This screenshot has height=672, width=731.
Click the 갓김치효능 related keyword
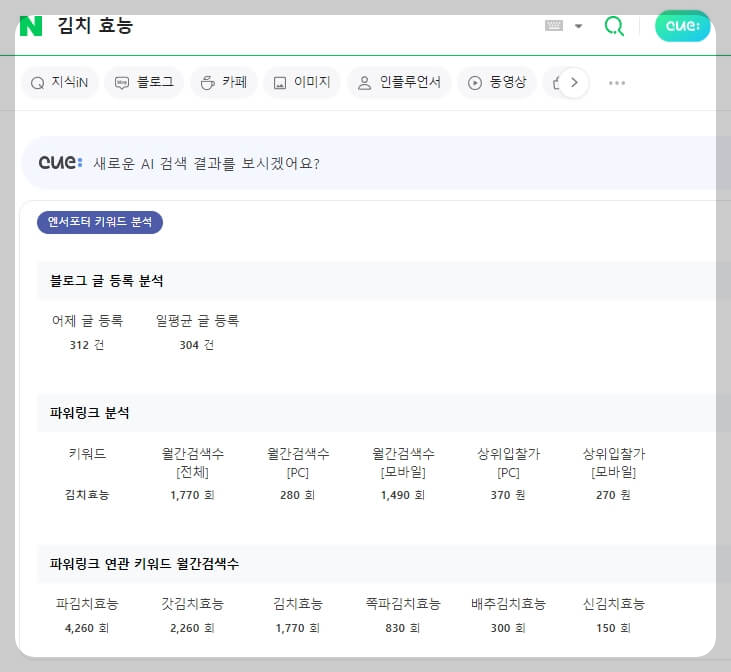tap(193, 604)
